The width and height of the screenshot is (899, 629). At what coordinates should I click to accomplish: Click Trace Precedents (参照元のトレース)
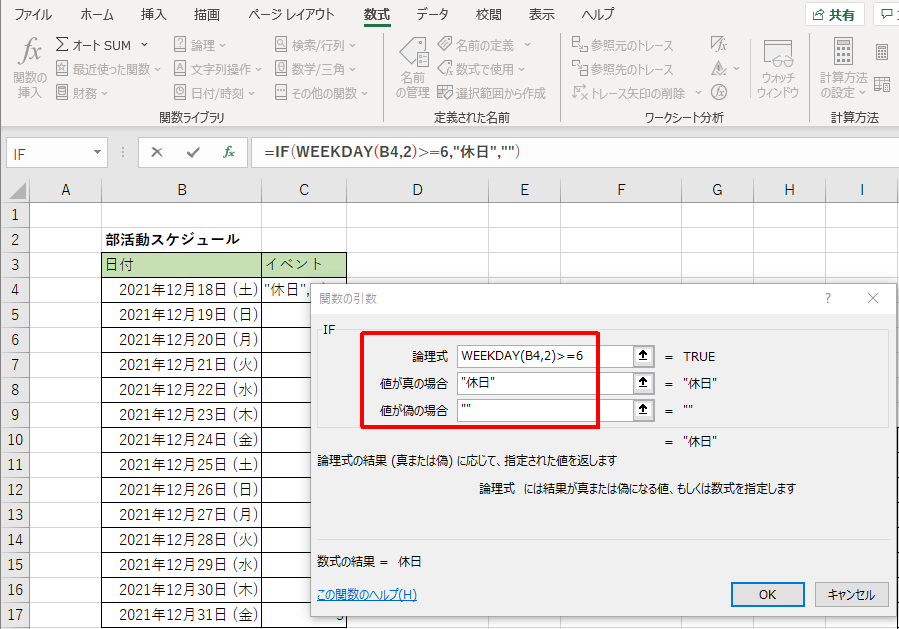(x=622, y=45)
